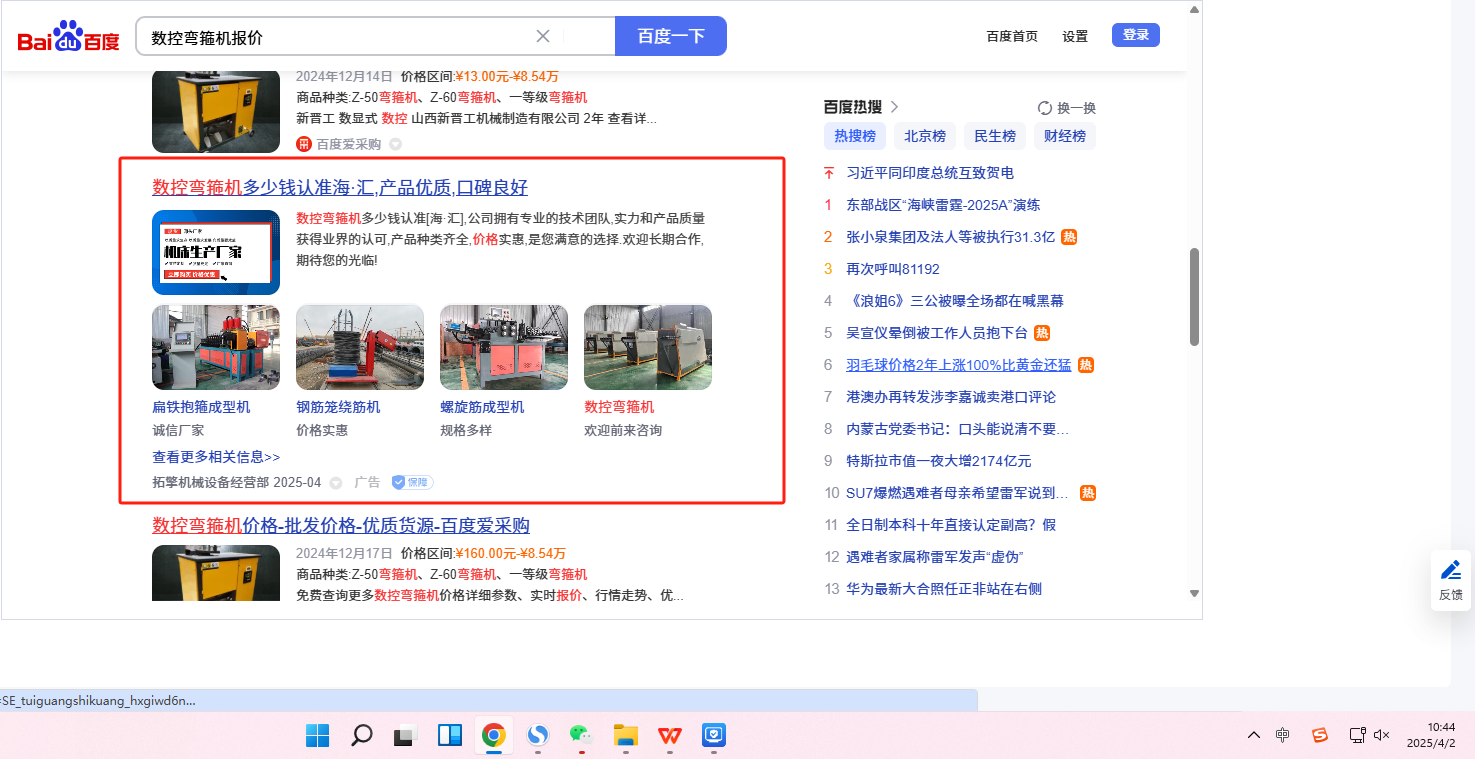Open hot search 吴宣仪晕倒被工作人员抱下台
The width and height of the screenshot is (1475, 759).
[937, 333]
